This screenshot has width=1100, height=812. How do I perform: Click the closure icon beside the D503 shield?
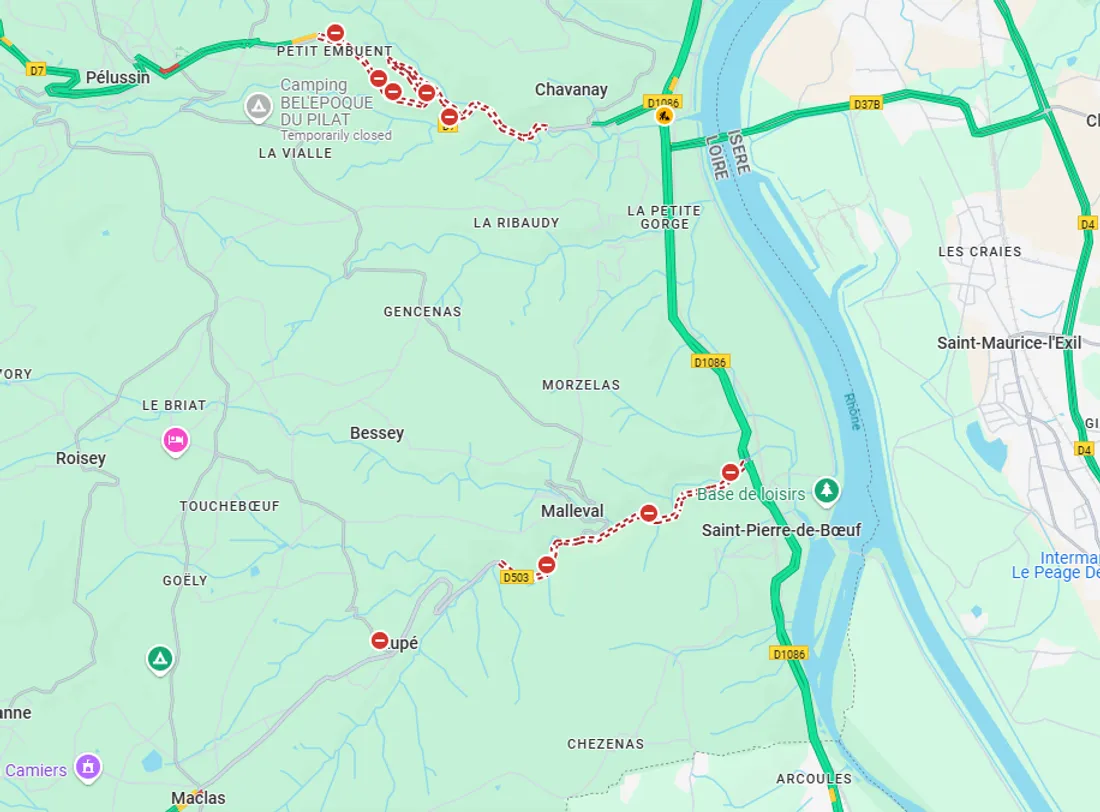coord(546,565)
